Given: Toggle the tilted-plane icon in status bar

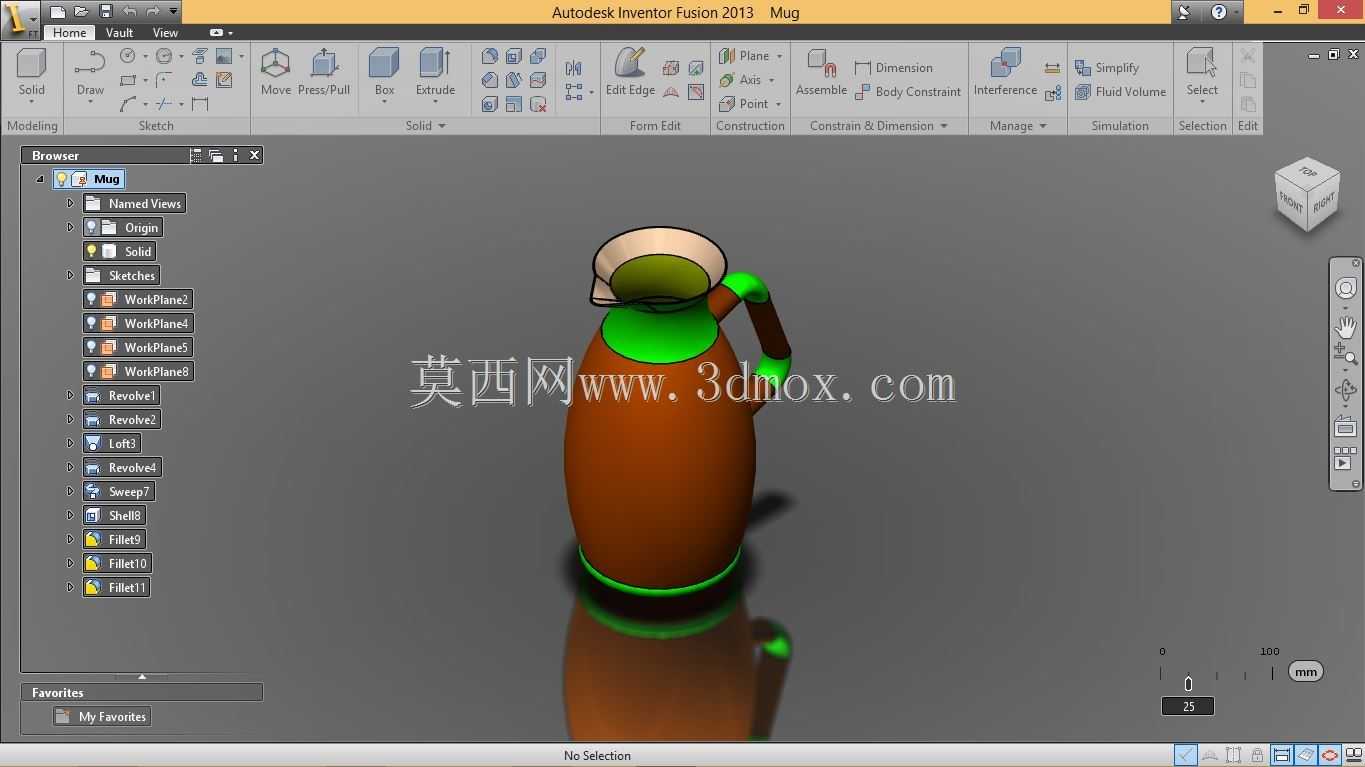Looking at the screenshot, I should (1306, 755).
